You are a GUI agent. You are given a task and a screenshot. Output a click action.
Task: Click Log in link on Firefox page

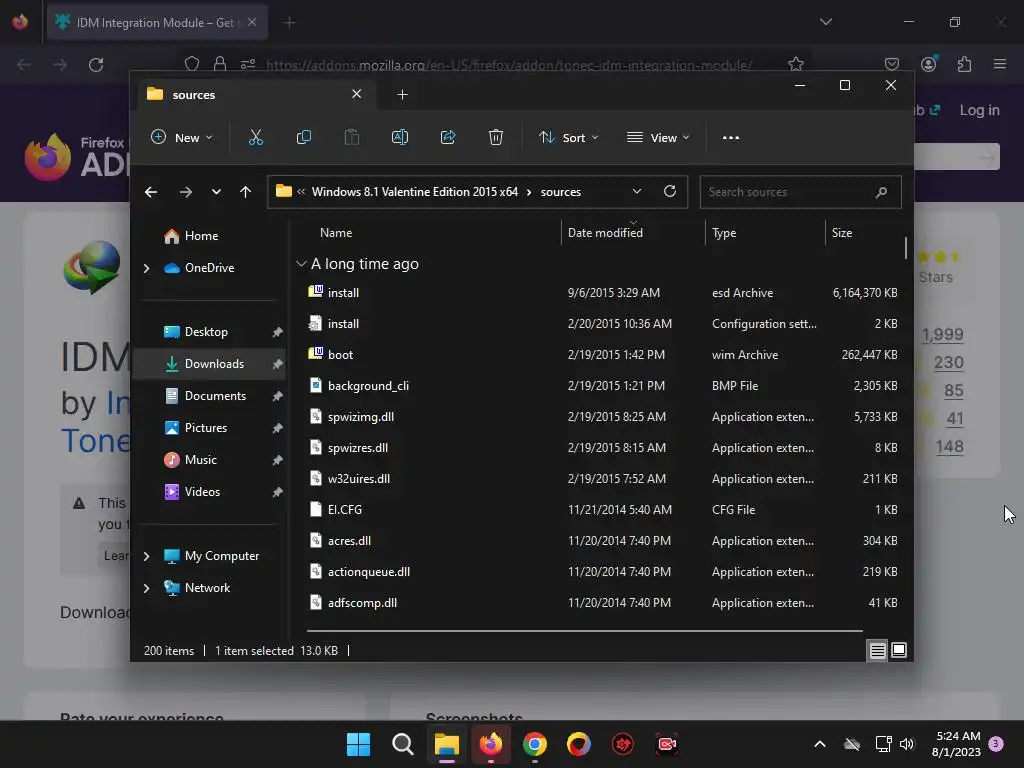[979, 110]
